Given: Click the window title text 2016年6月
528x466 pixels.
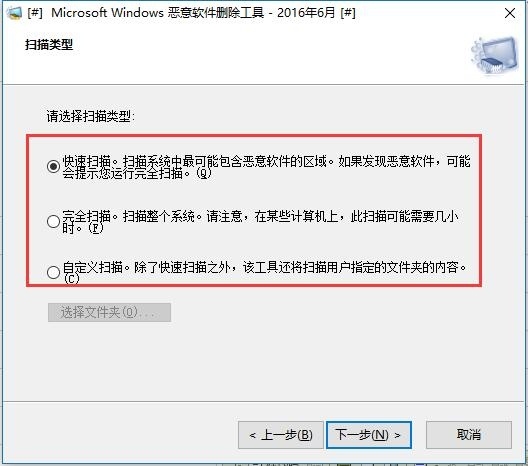Looking at the screenshot, I should click(x=306, y=13).
